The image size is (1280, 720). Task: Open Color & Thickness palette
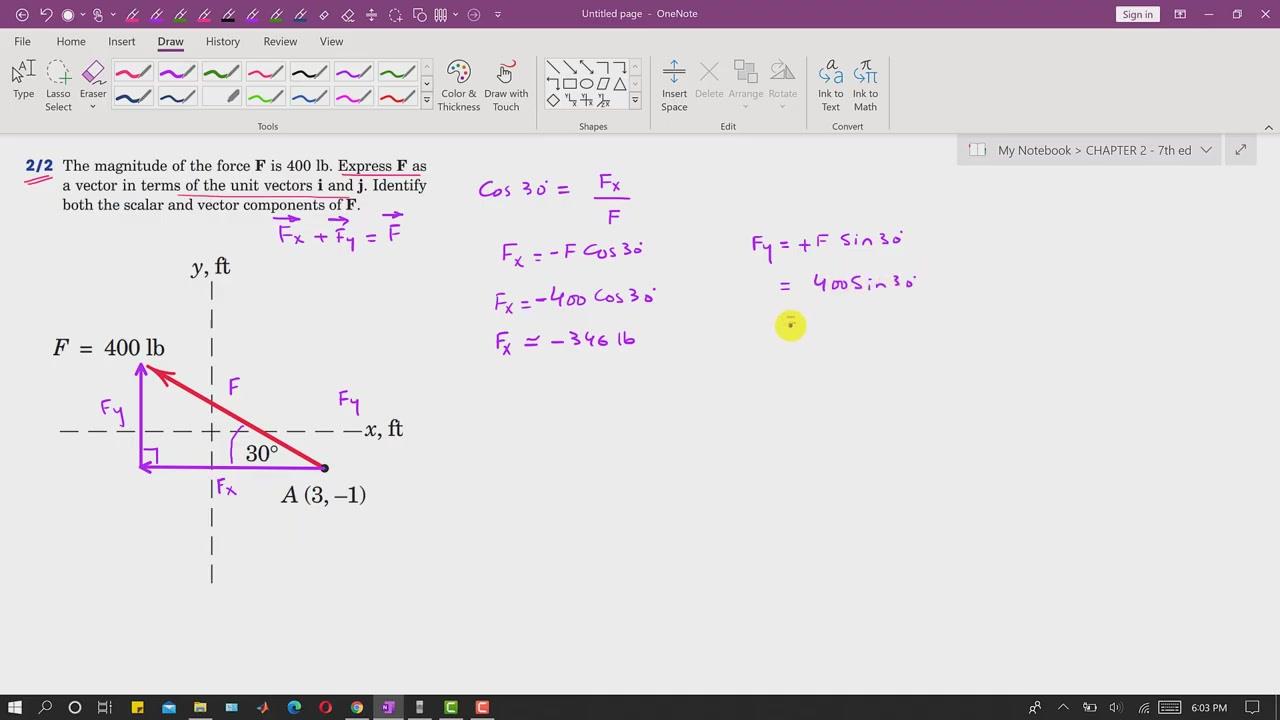(x=458, y=85)
